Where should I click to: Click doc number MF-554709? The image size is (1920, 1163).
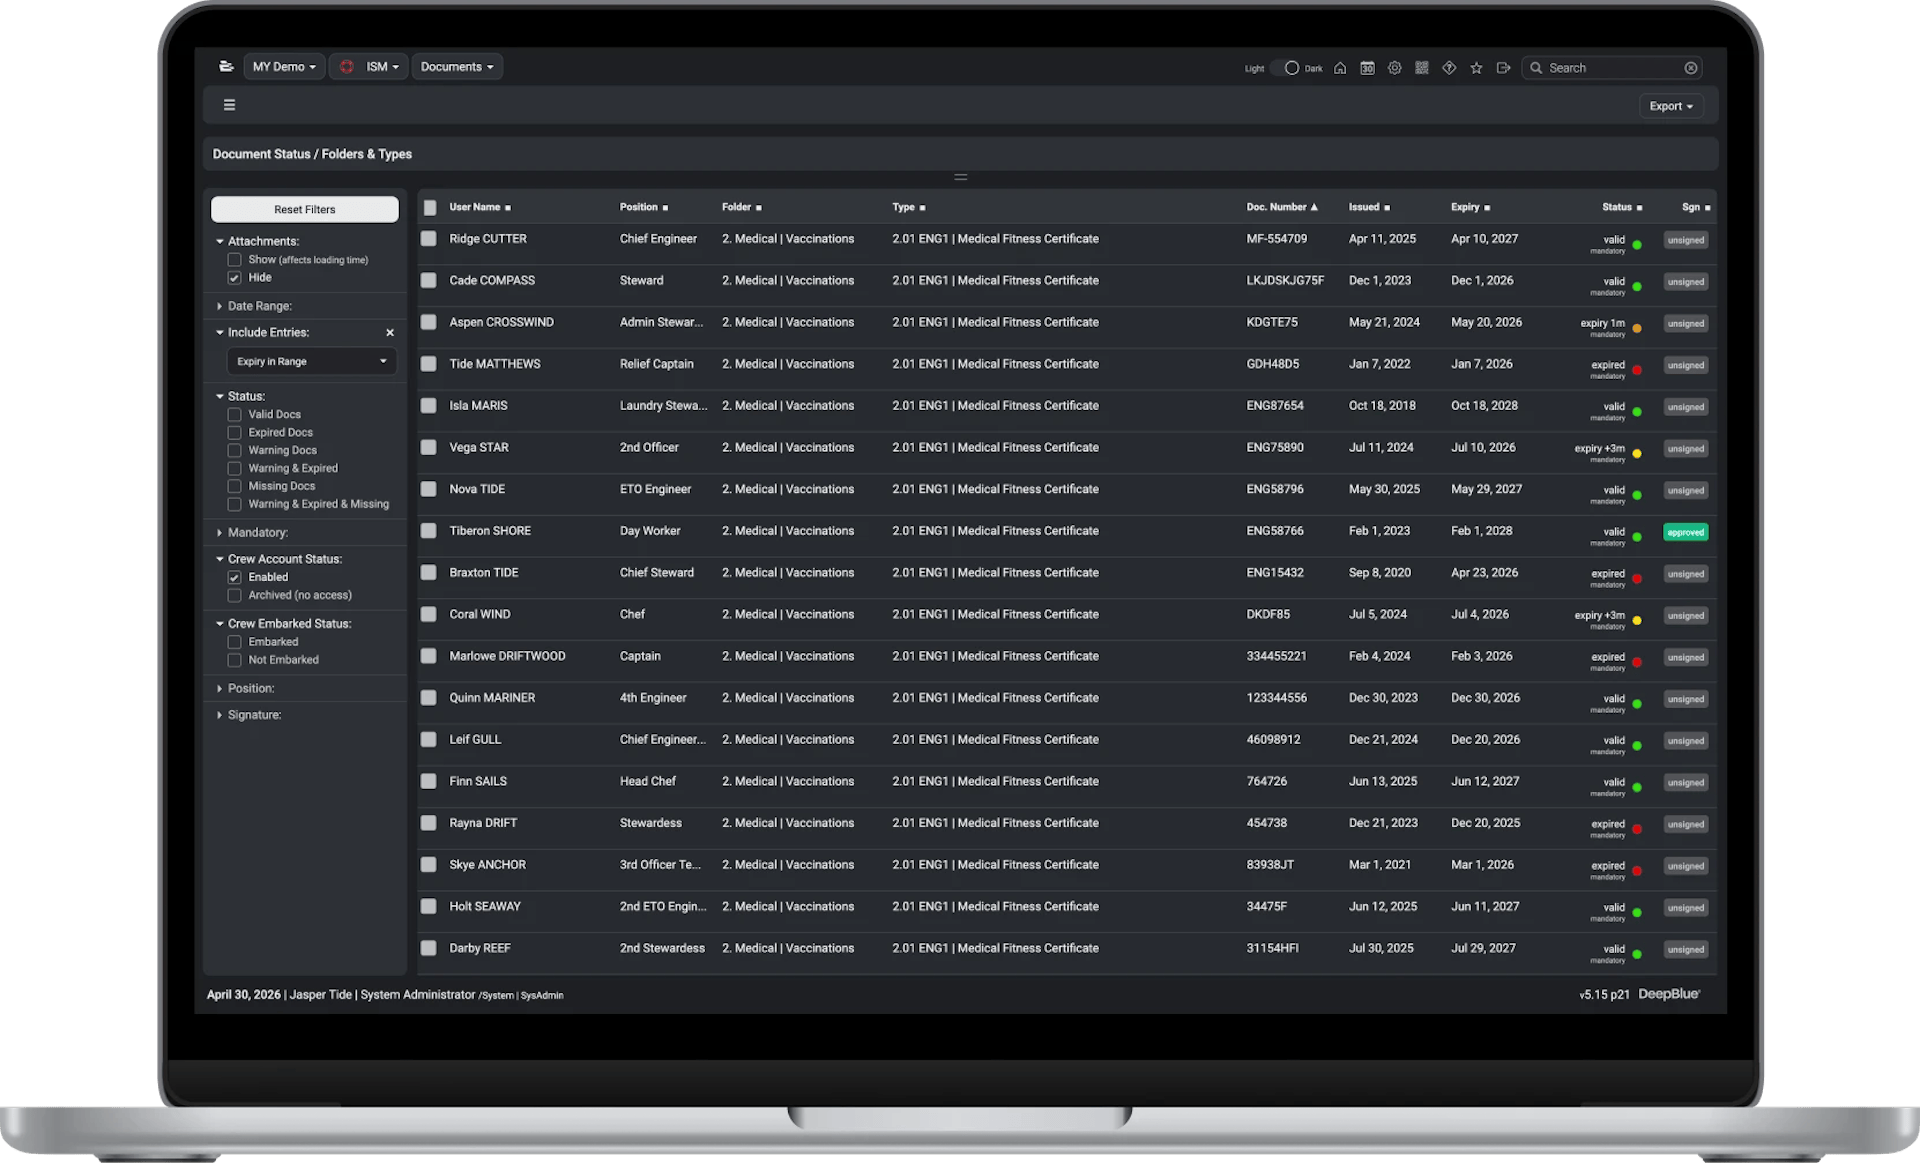coord(1276,239)
